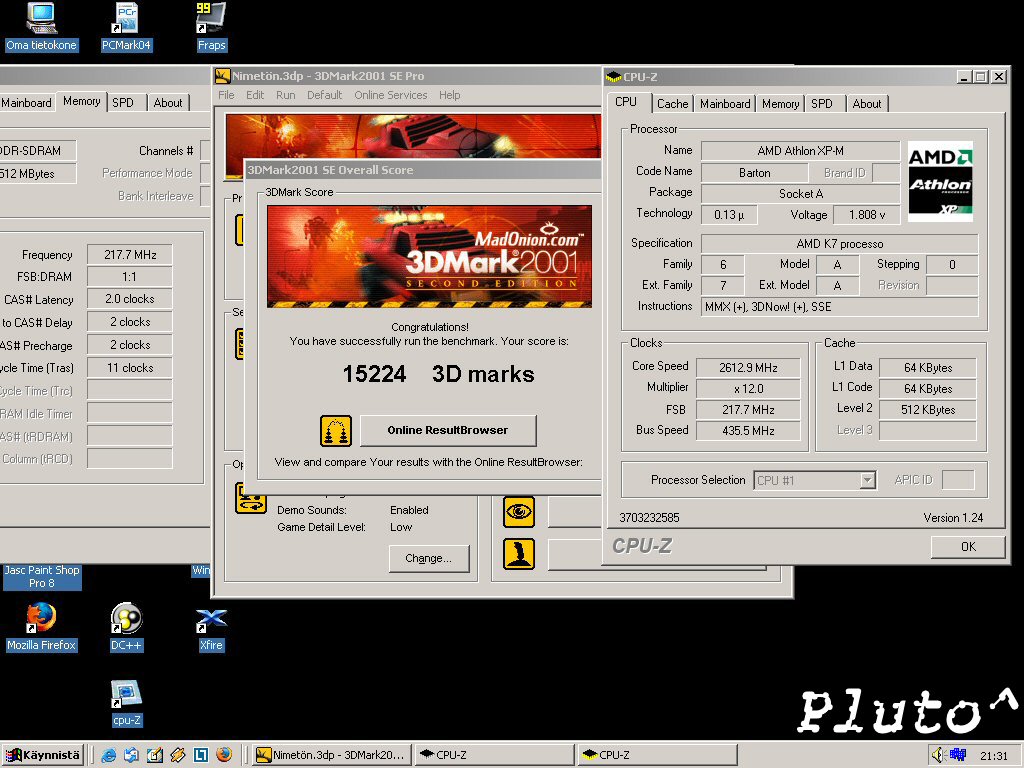Click the Instructions field MMX 3DNow SSE
1024x768 pixels.
click(x=840, y=307)
